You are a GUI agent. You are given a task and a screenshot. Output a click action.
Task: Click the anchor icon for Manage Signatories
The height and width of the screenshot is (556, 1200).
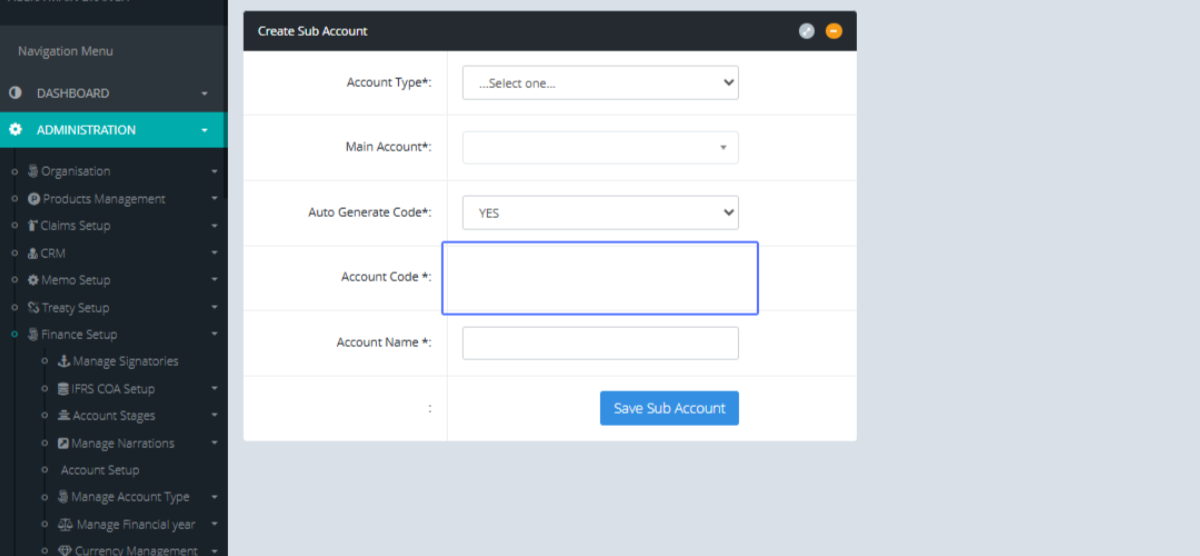tap(64, 362)
